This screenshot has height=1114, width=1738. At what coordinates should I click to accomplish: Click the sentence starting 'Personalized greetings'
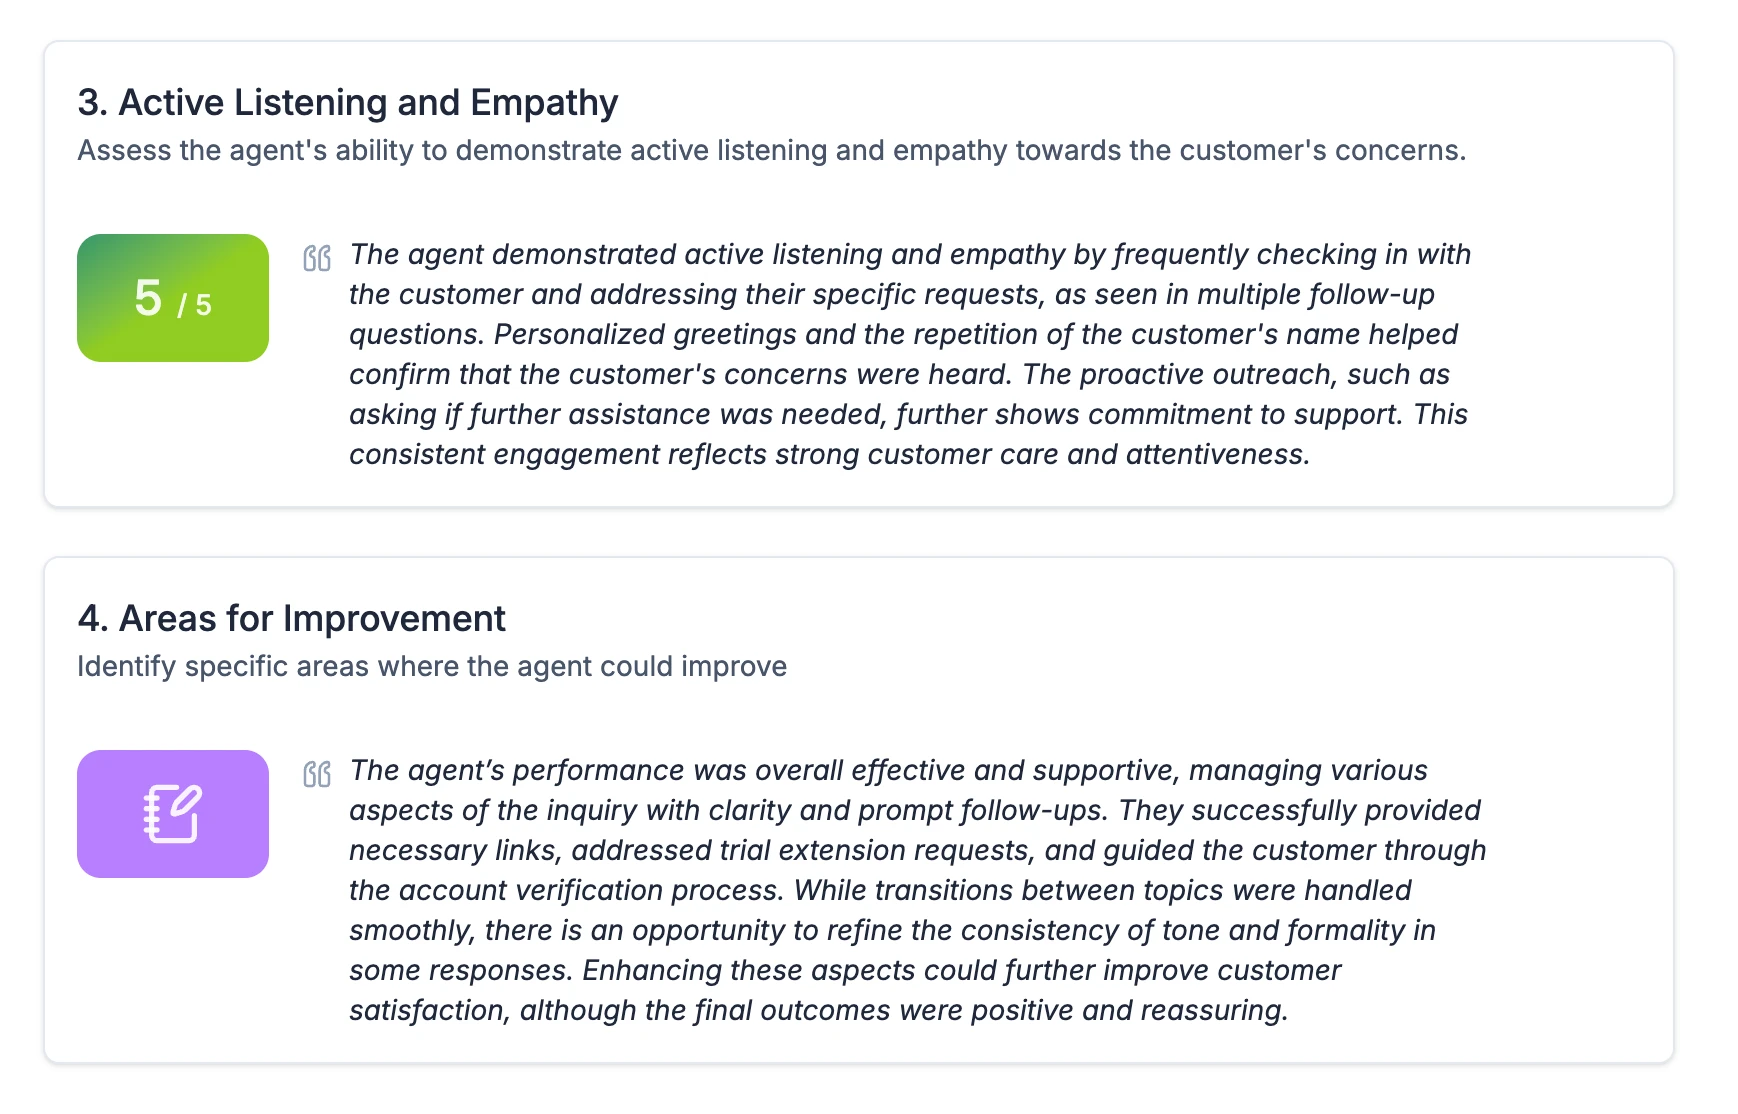(x=903, y=354)
